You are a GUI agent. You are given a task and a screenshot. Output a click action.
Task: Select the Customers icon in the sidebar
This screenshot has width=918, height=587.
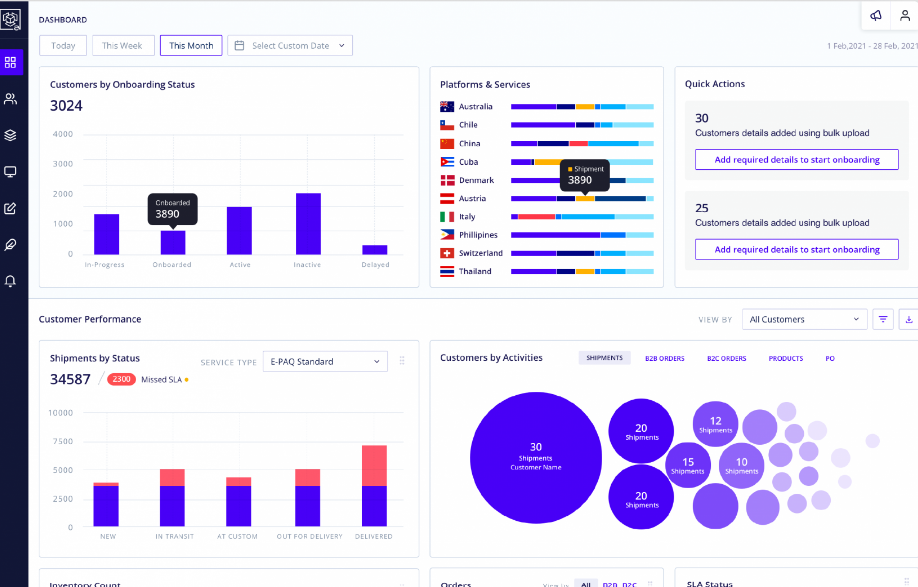click(x=11, y=98)
